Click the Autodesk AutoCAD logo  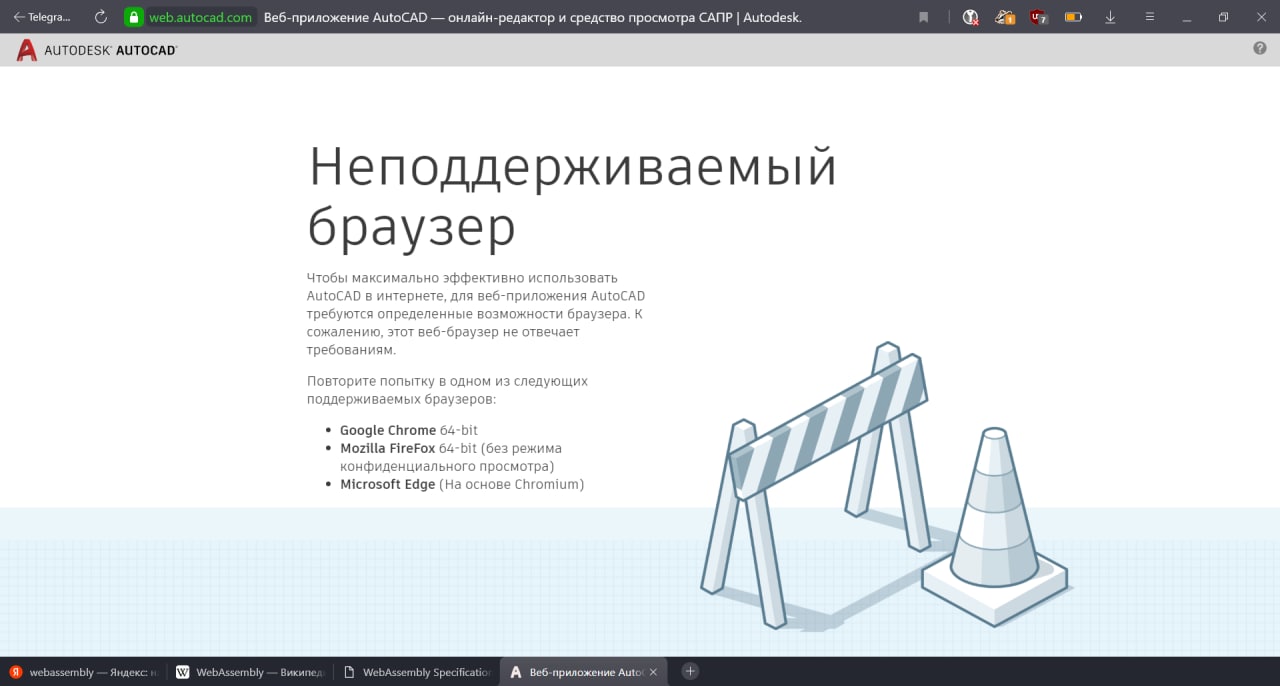[97, 50]
